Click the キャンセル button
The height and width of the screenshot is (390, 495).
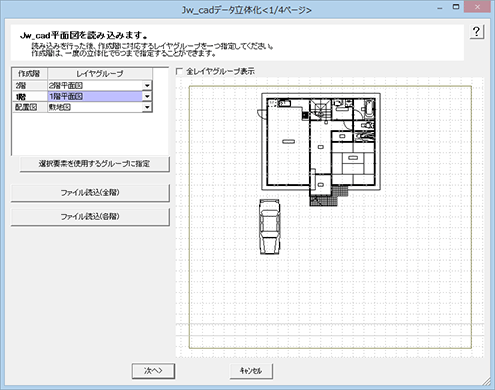tap(251, 371)
